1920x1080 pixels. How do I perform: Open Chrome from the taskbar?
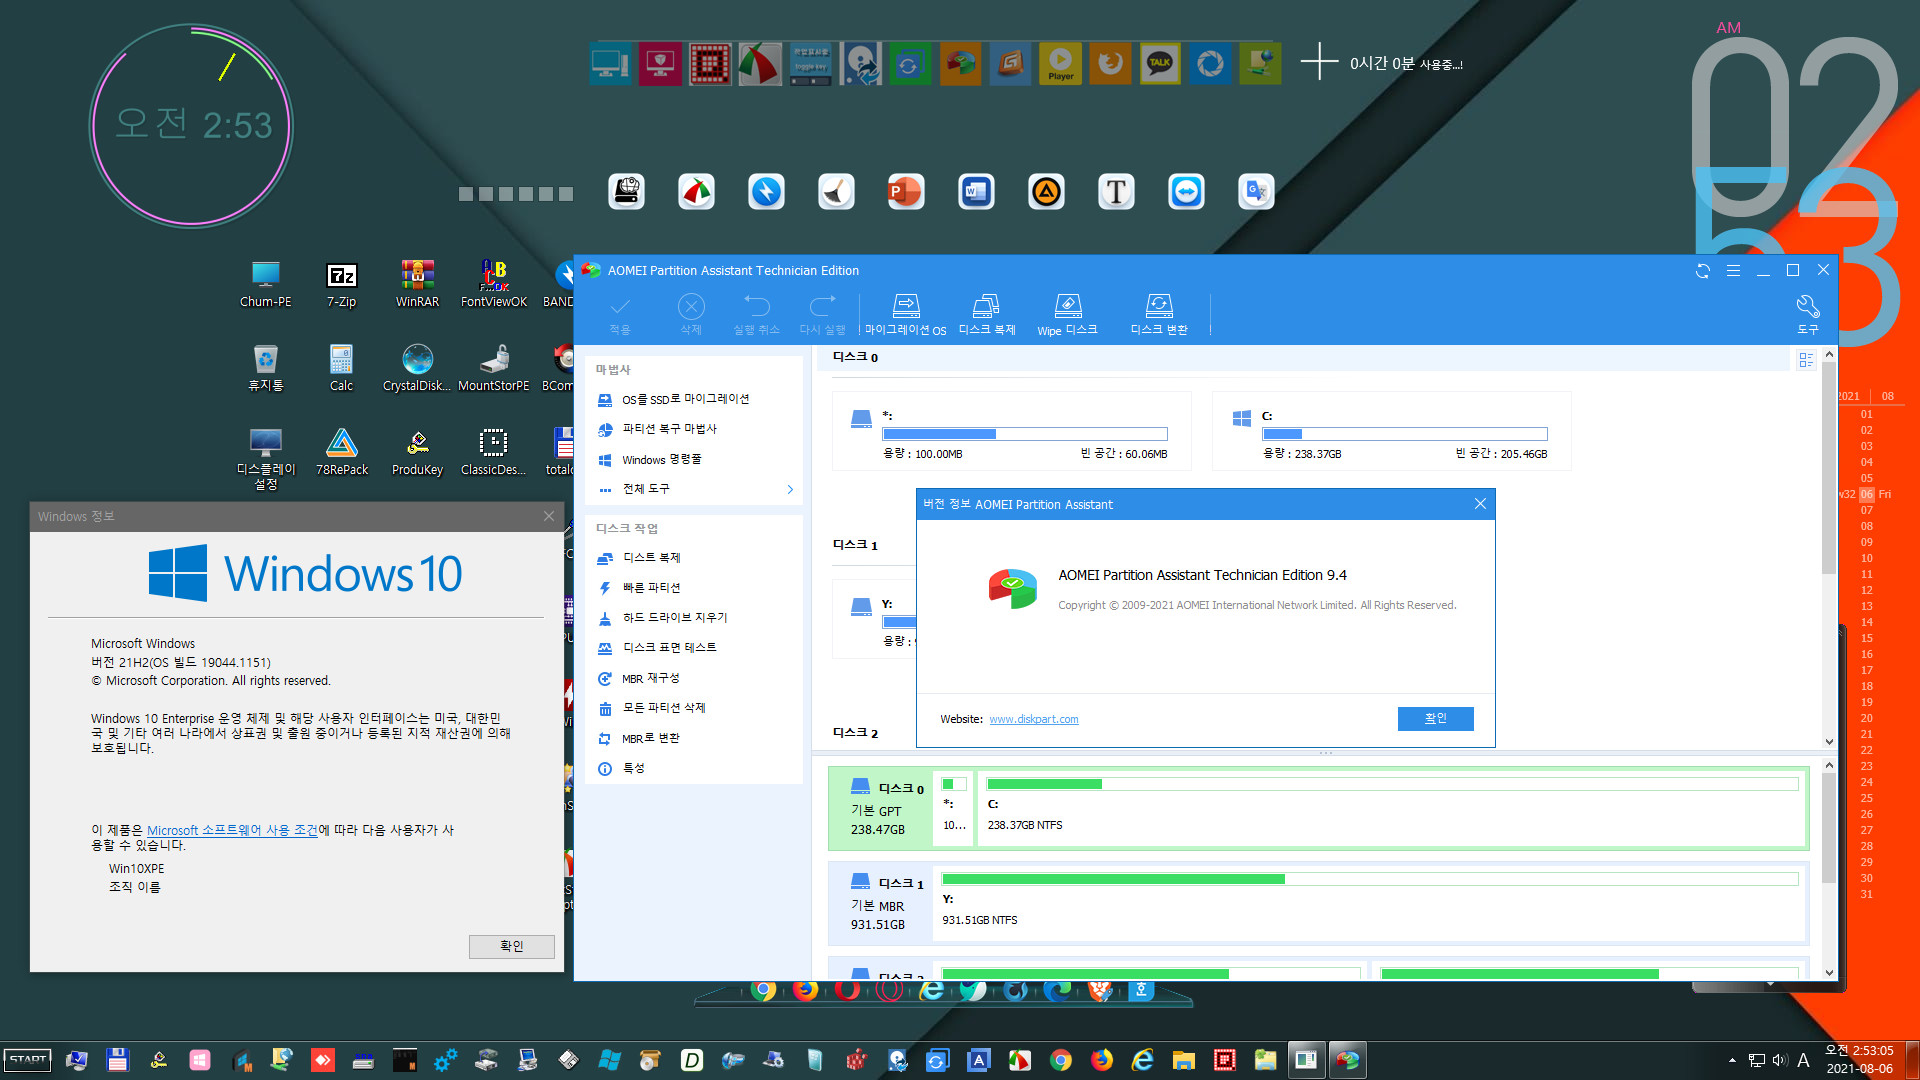1061,1060
